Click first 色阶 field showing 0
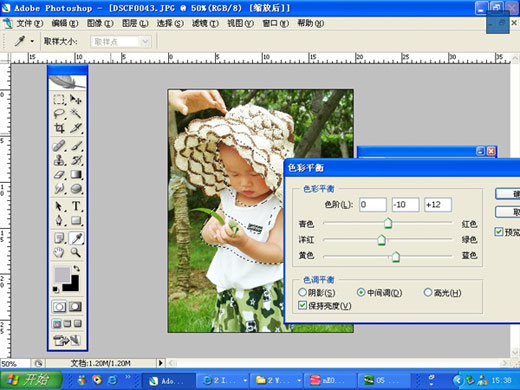520x390 pixels. [373, 204]
